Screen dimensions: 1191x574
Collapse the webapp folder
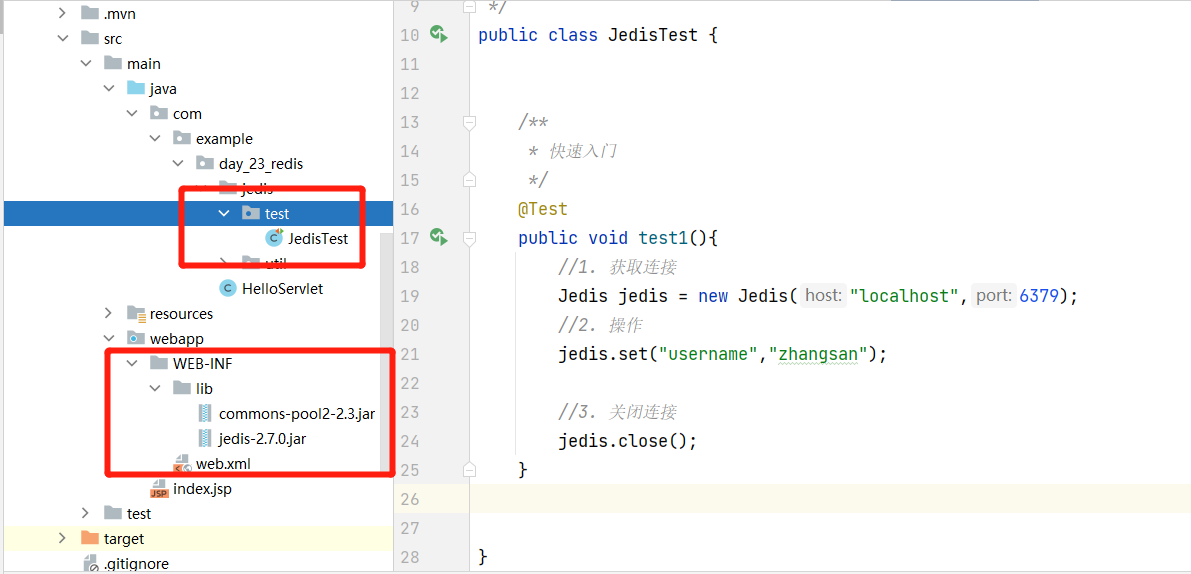tap(109, 338)
